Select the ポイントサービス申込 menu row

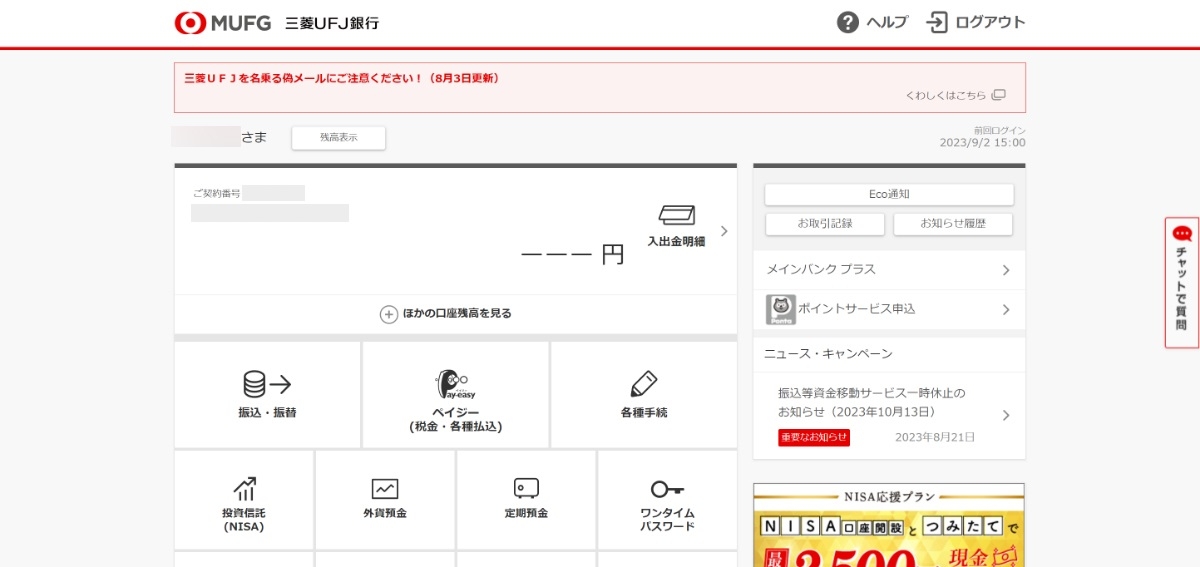click(x=889, y=310)
